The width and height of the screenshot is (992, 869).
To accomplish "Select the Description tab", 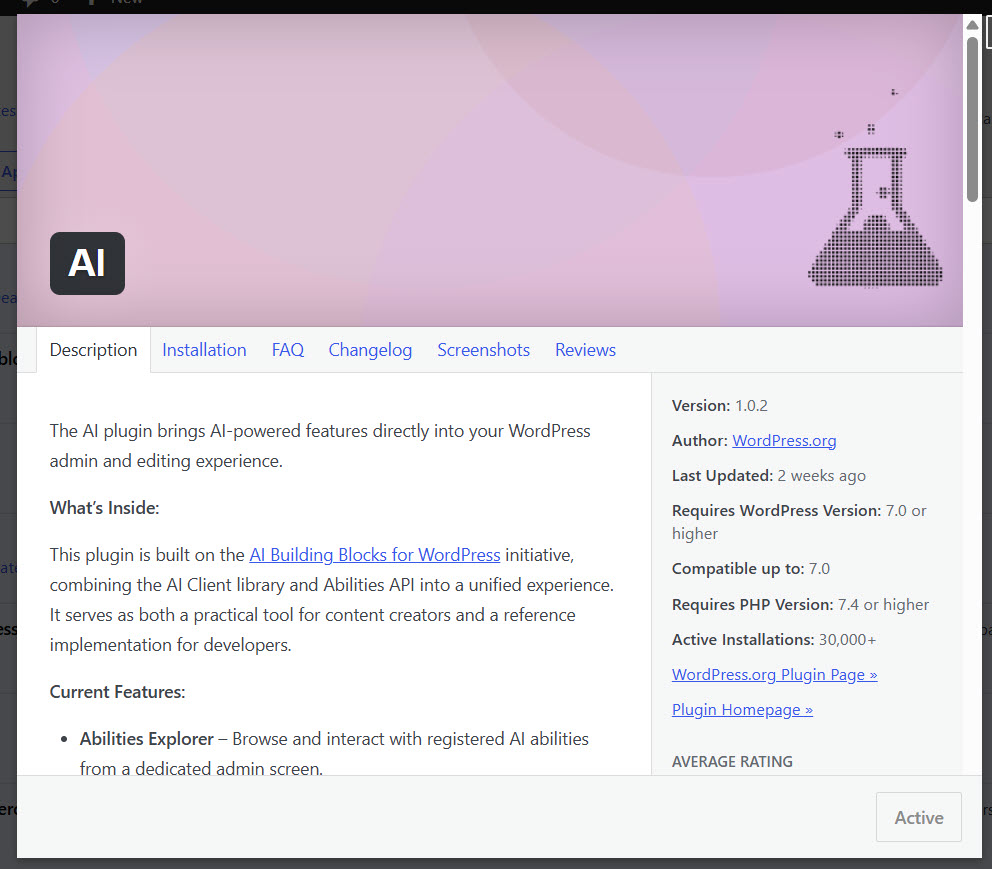I will [94, 350].
